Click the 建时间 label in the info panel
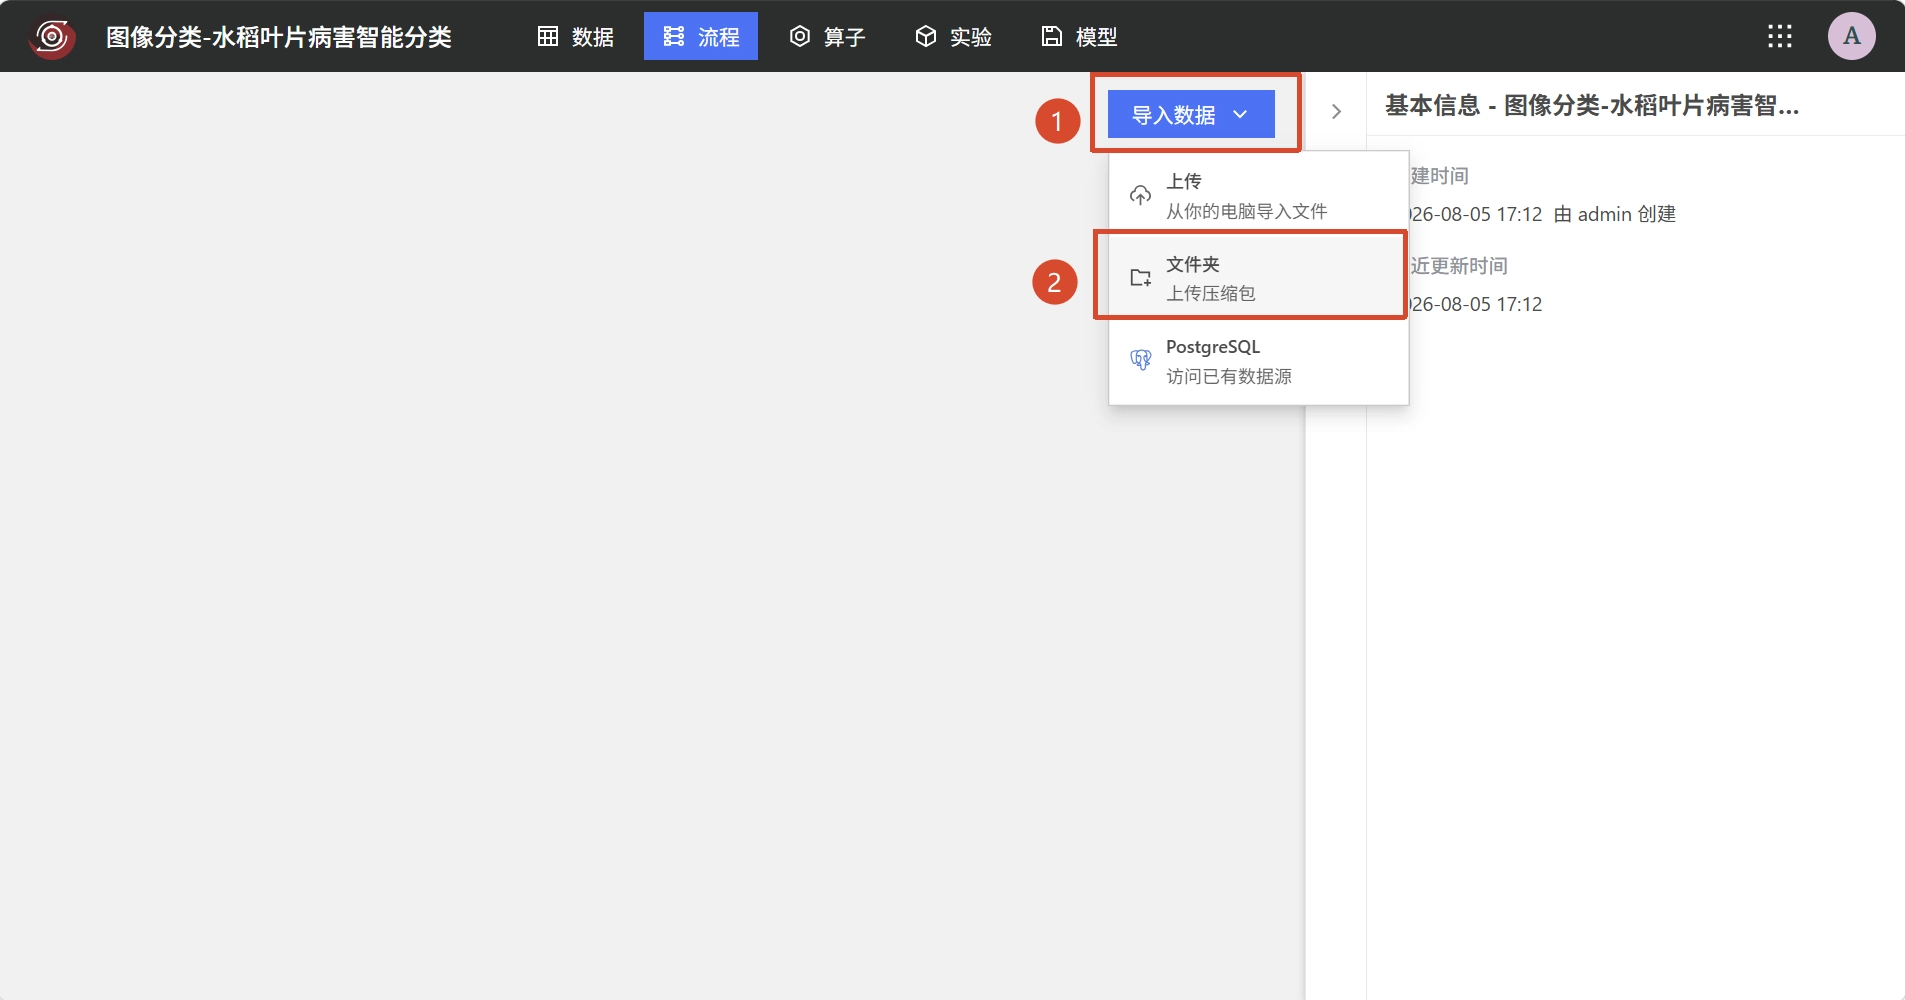 pyautogui.click(x=1439, y=176)
